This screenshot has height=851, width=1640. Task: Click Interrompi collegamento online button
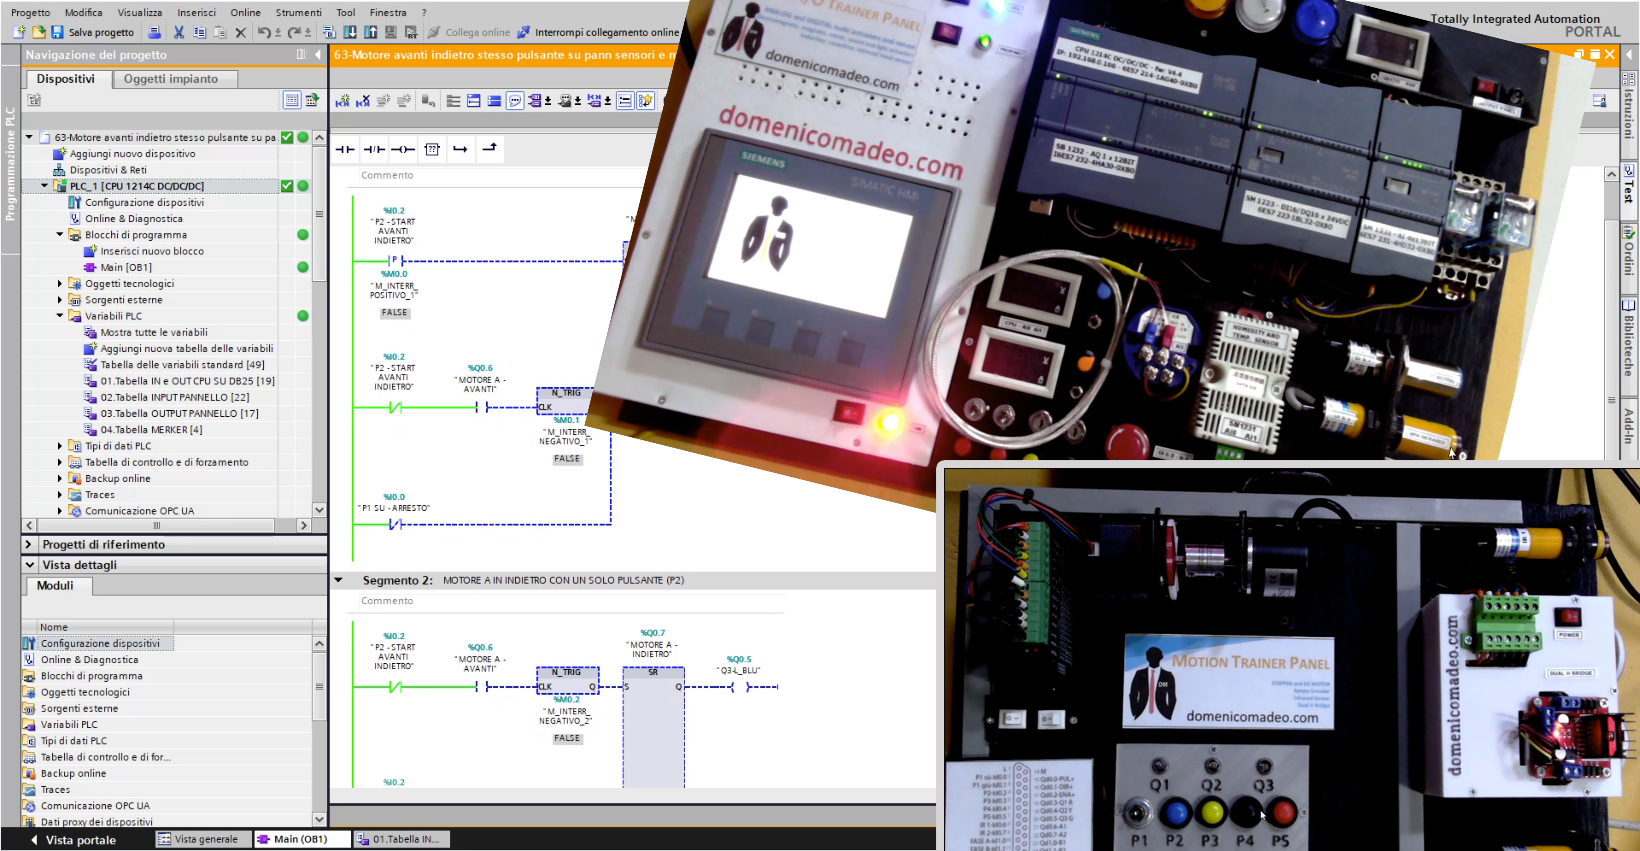pyautogui.click(x=598, y=32)
